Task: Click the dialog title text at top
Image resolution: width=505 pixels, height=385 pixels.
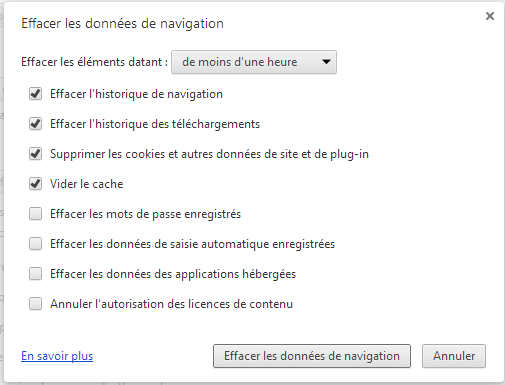Action: [x=122, y=24]
